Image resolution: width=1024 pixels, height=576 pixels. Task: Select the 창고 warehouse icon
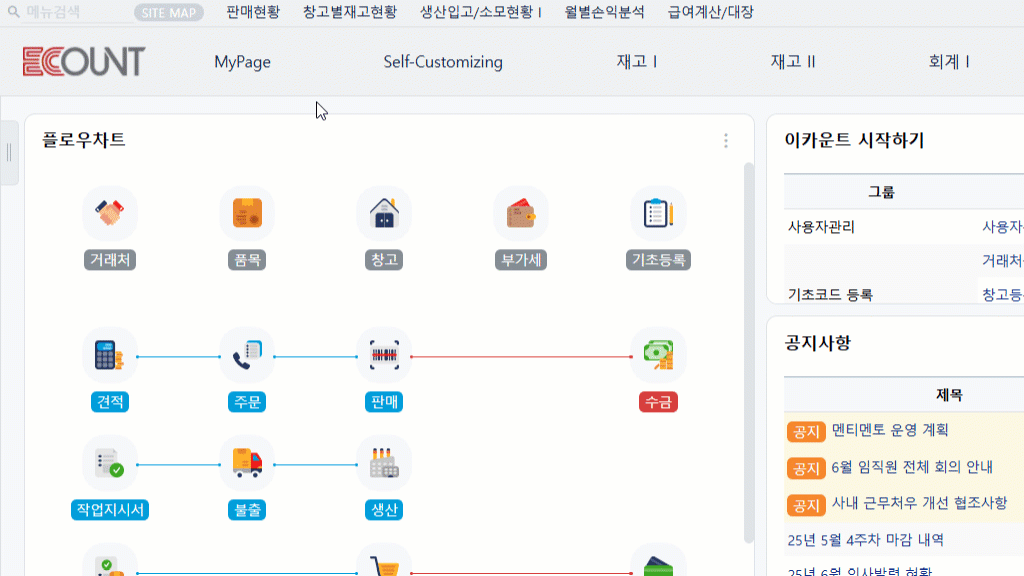pos(384,213)
